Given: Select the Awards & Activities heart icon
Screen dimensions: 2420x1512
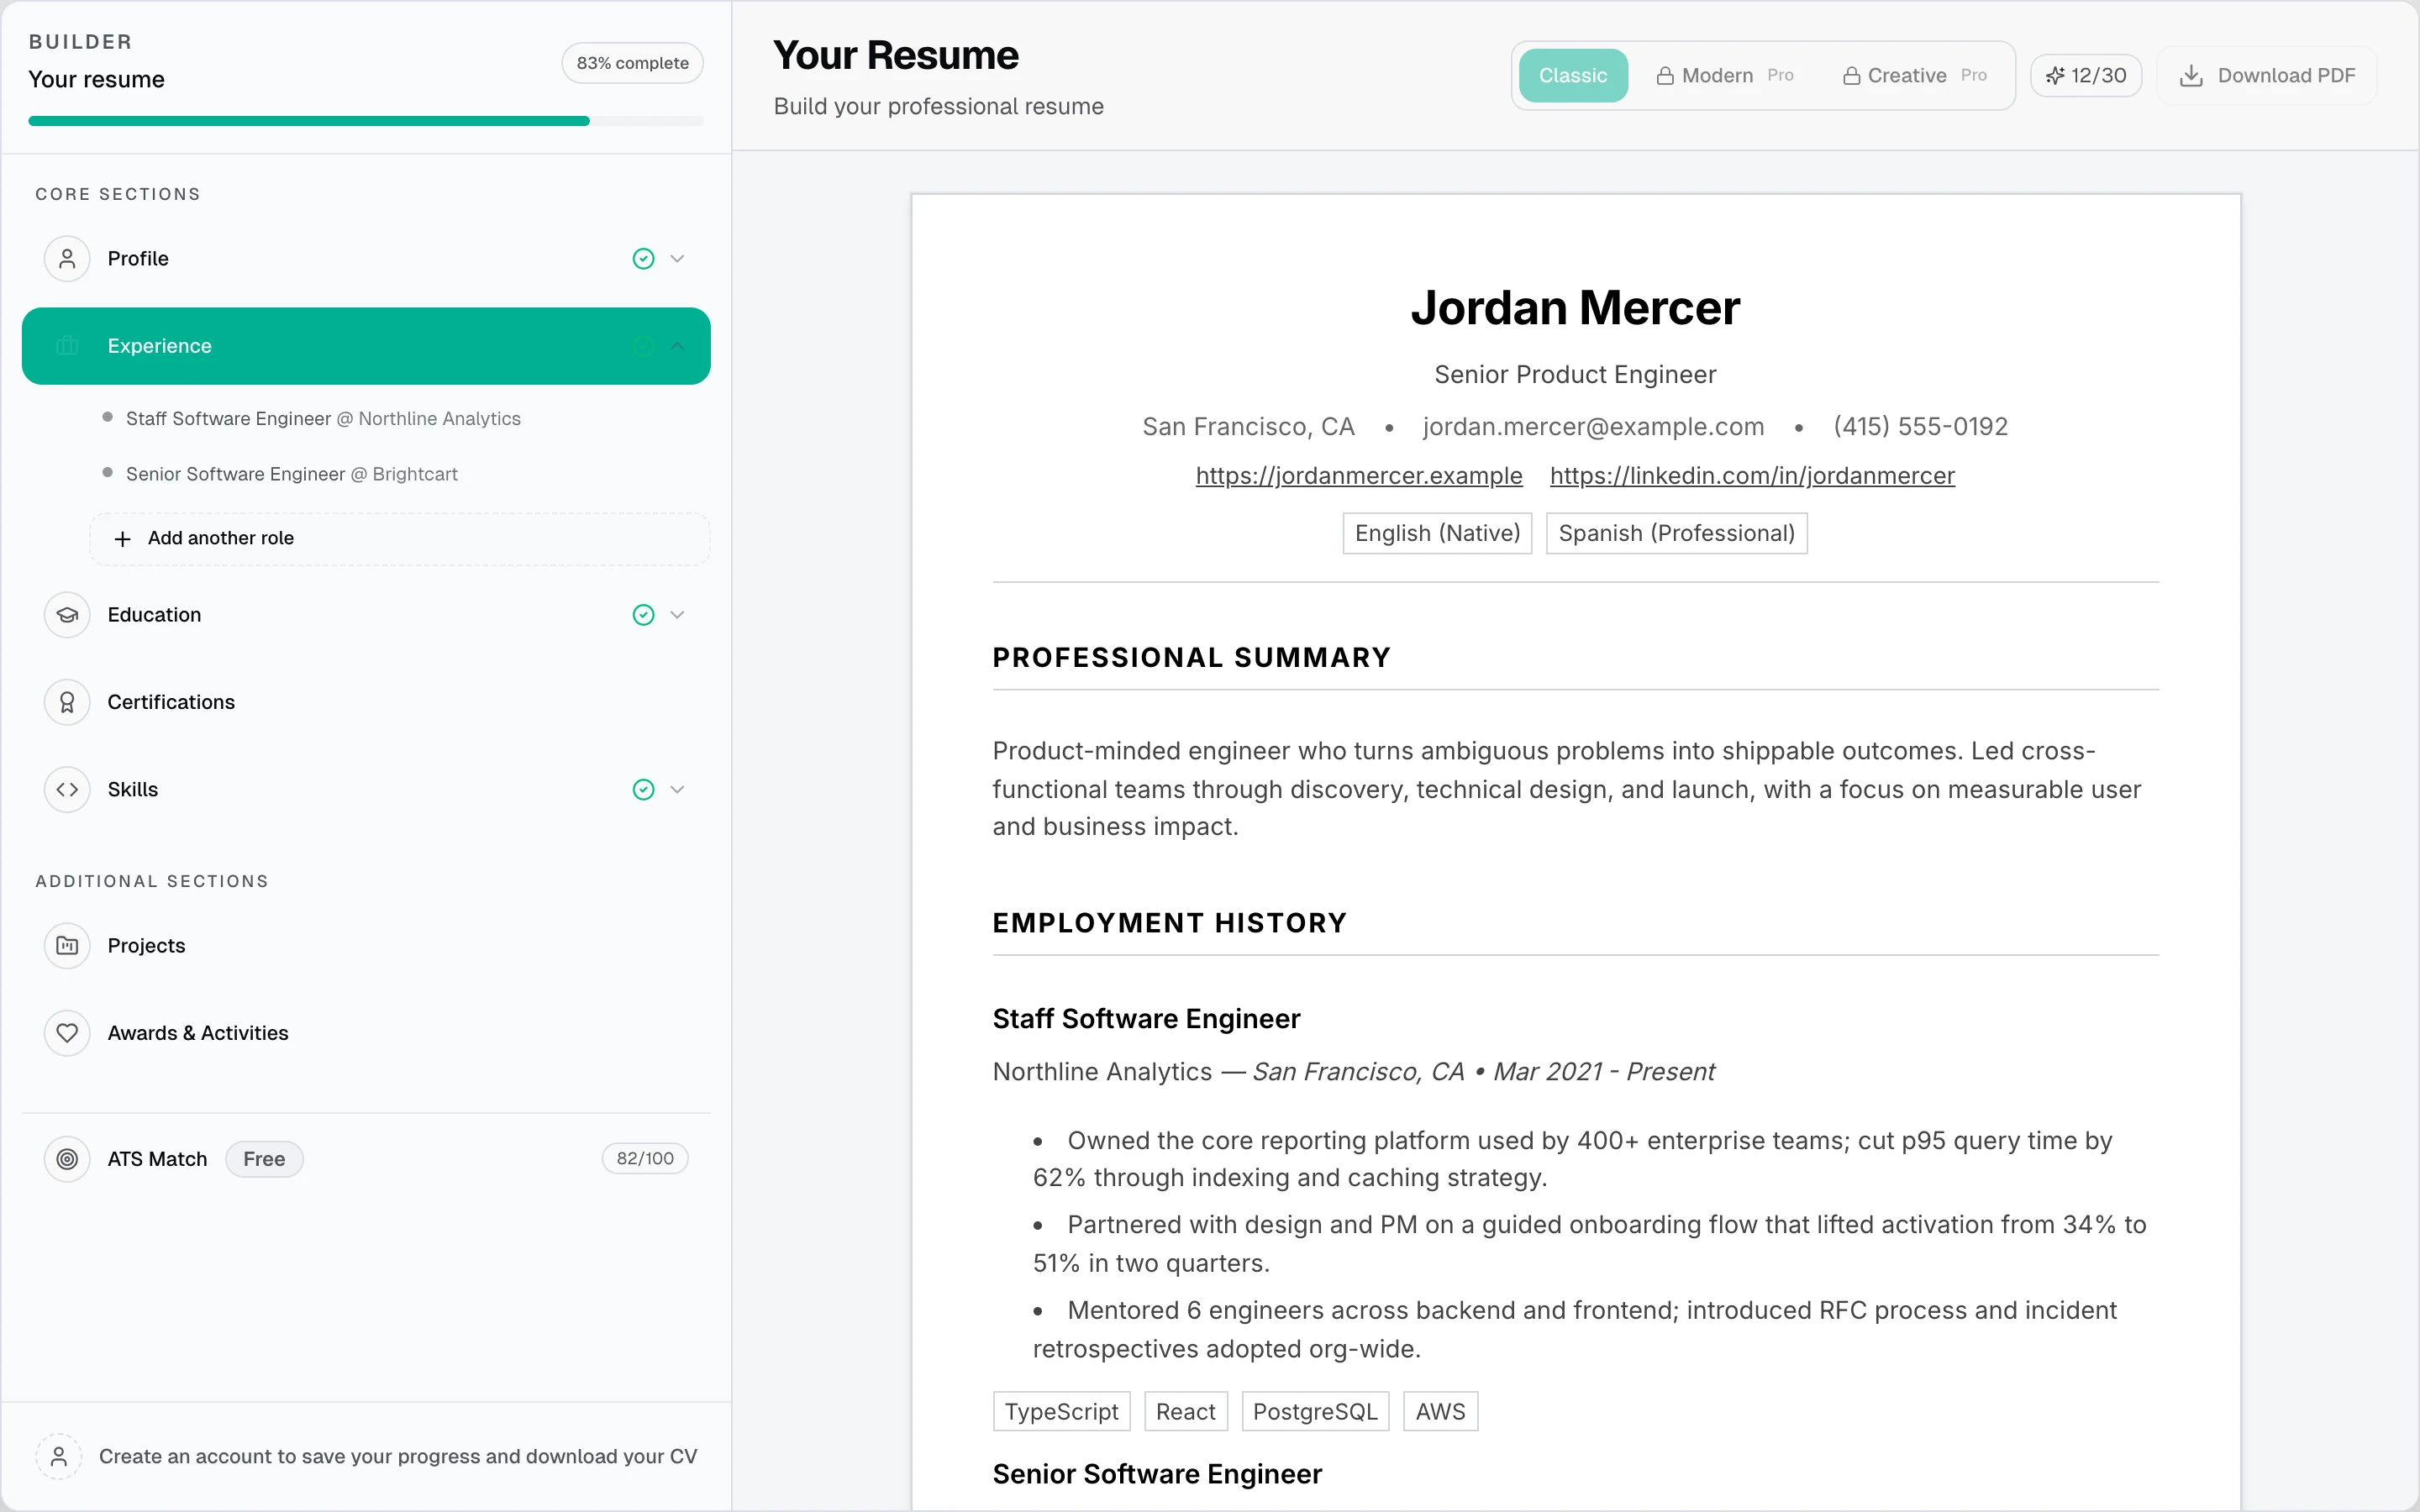Looking at the screenshot, I should tap(66, 1033).
